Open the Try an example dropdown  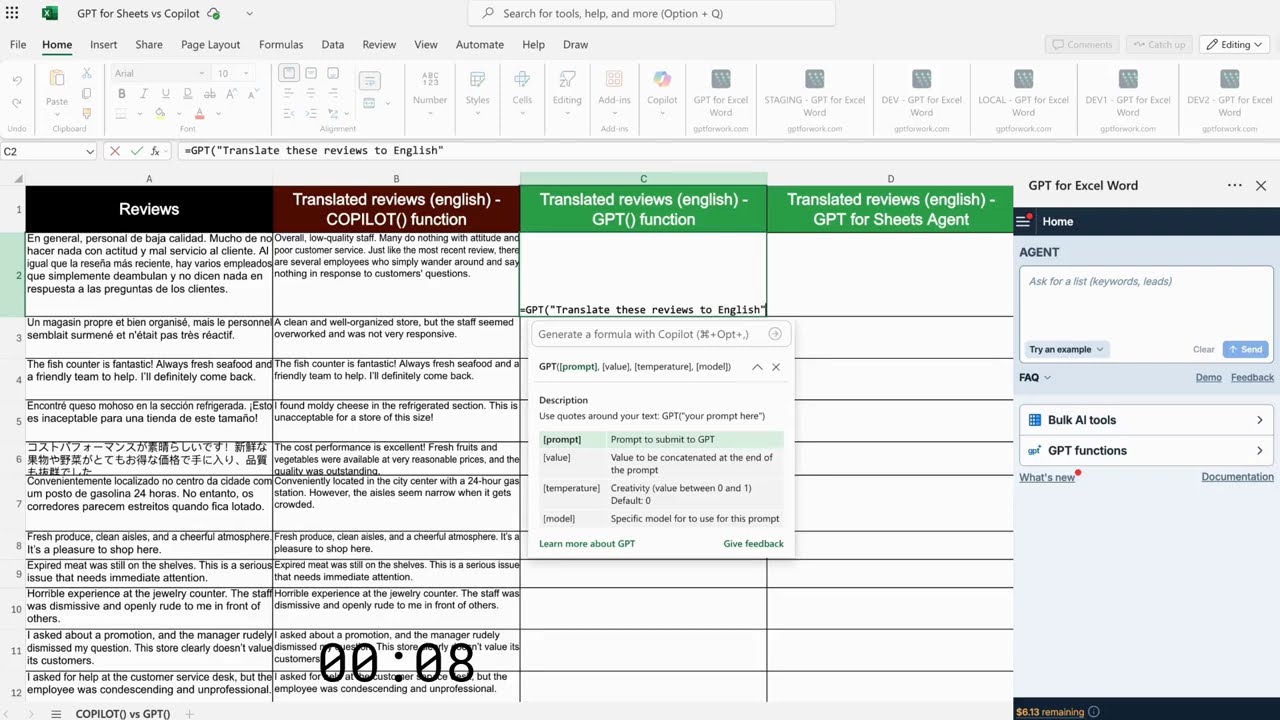click(1066, 349)
